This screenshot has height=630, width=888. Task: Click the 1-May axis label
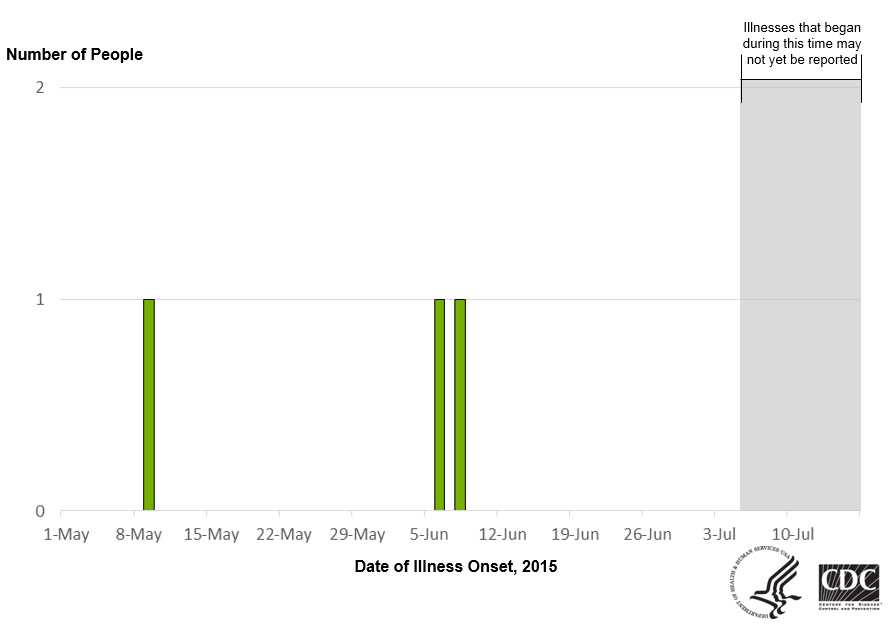click(x=67, y=534)
